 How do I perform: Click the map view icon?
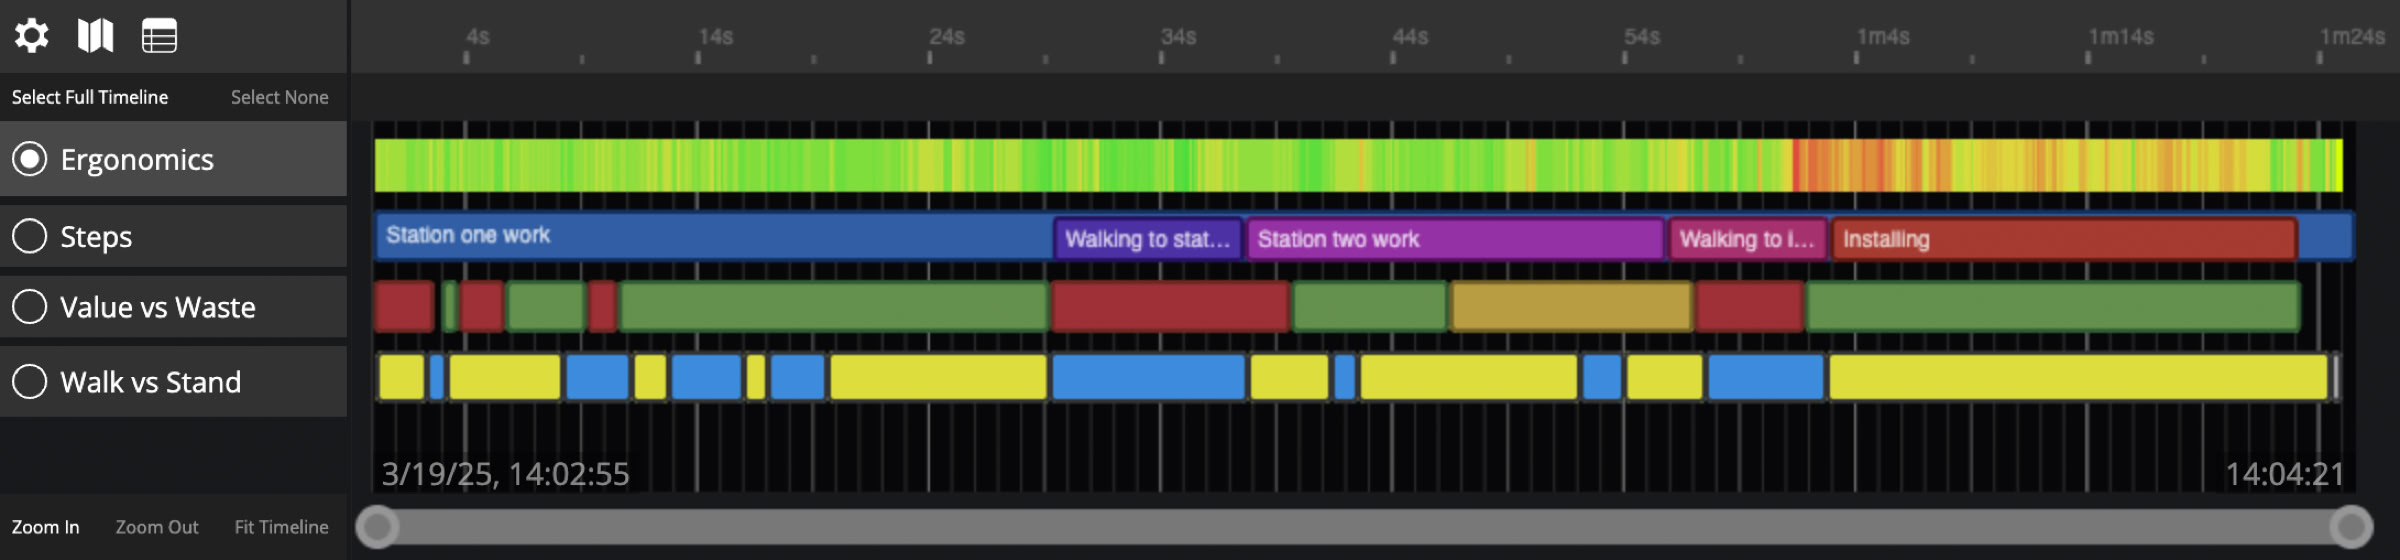tap(95, 36)
